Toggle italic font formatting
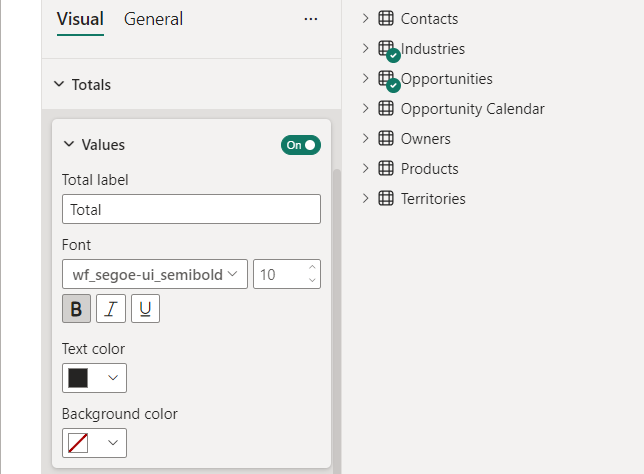Viewport: 644px width, 474px height. tap(111, 309)
